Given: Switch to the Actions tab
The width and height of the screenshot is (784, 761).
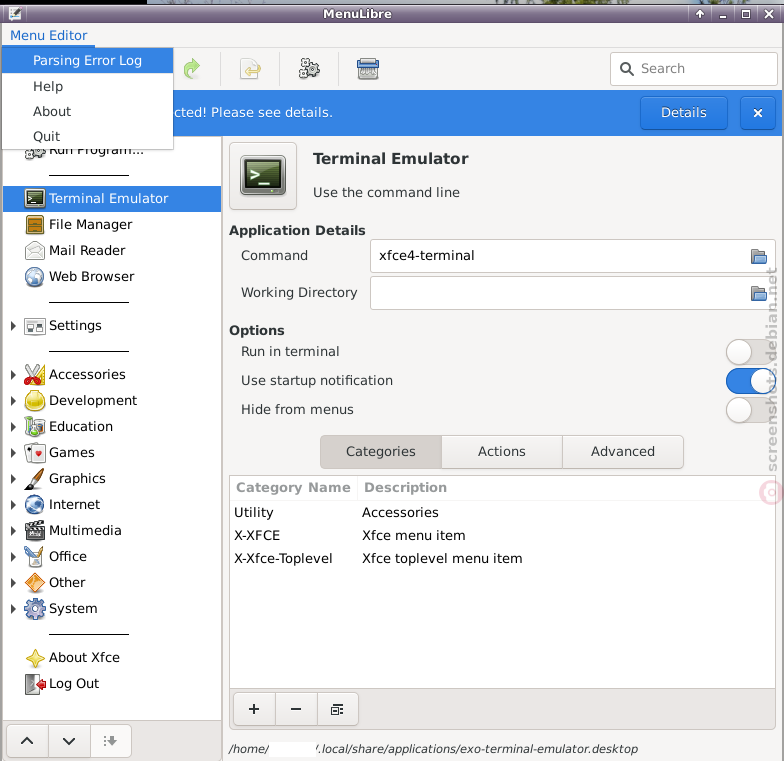Looking at the screenshot, I should 502,452.
